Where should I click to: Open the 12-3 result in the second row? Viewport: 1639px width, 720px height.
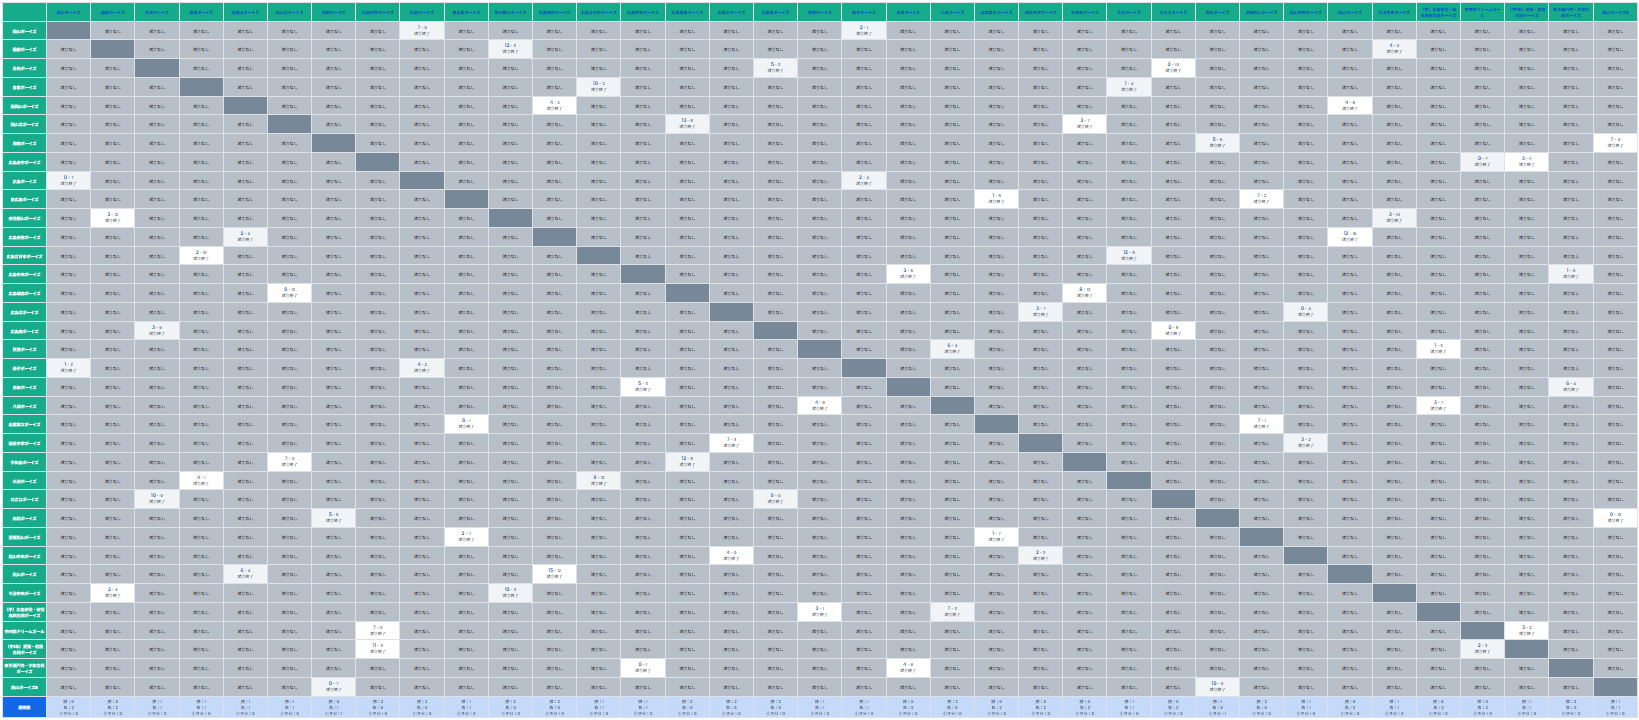[510, 49]
